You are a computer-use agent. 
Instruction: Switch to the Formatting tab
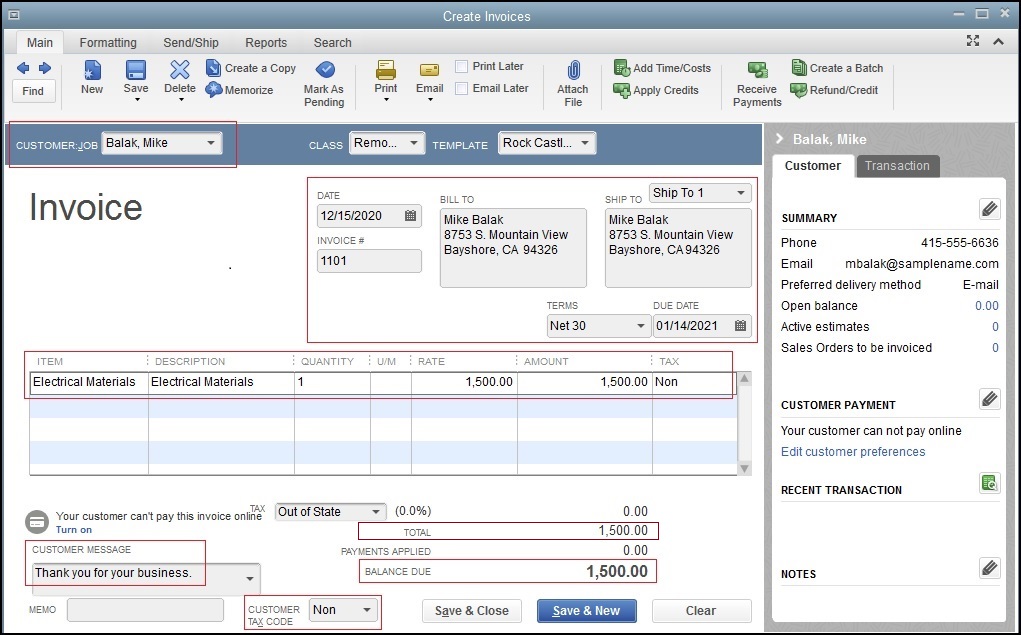pos(108,42)
